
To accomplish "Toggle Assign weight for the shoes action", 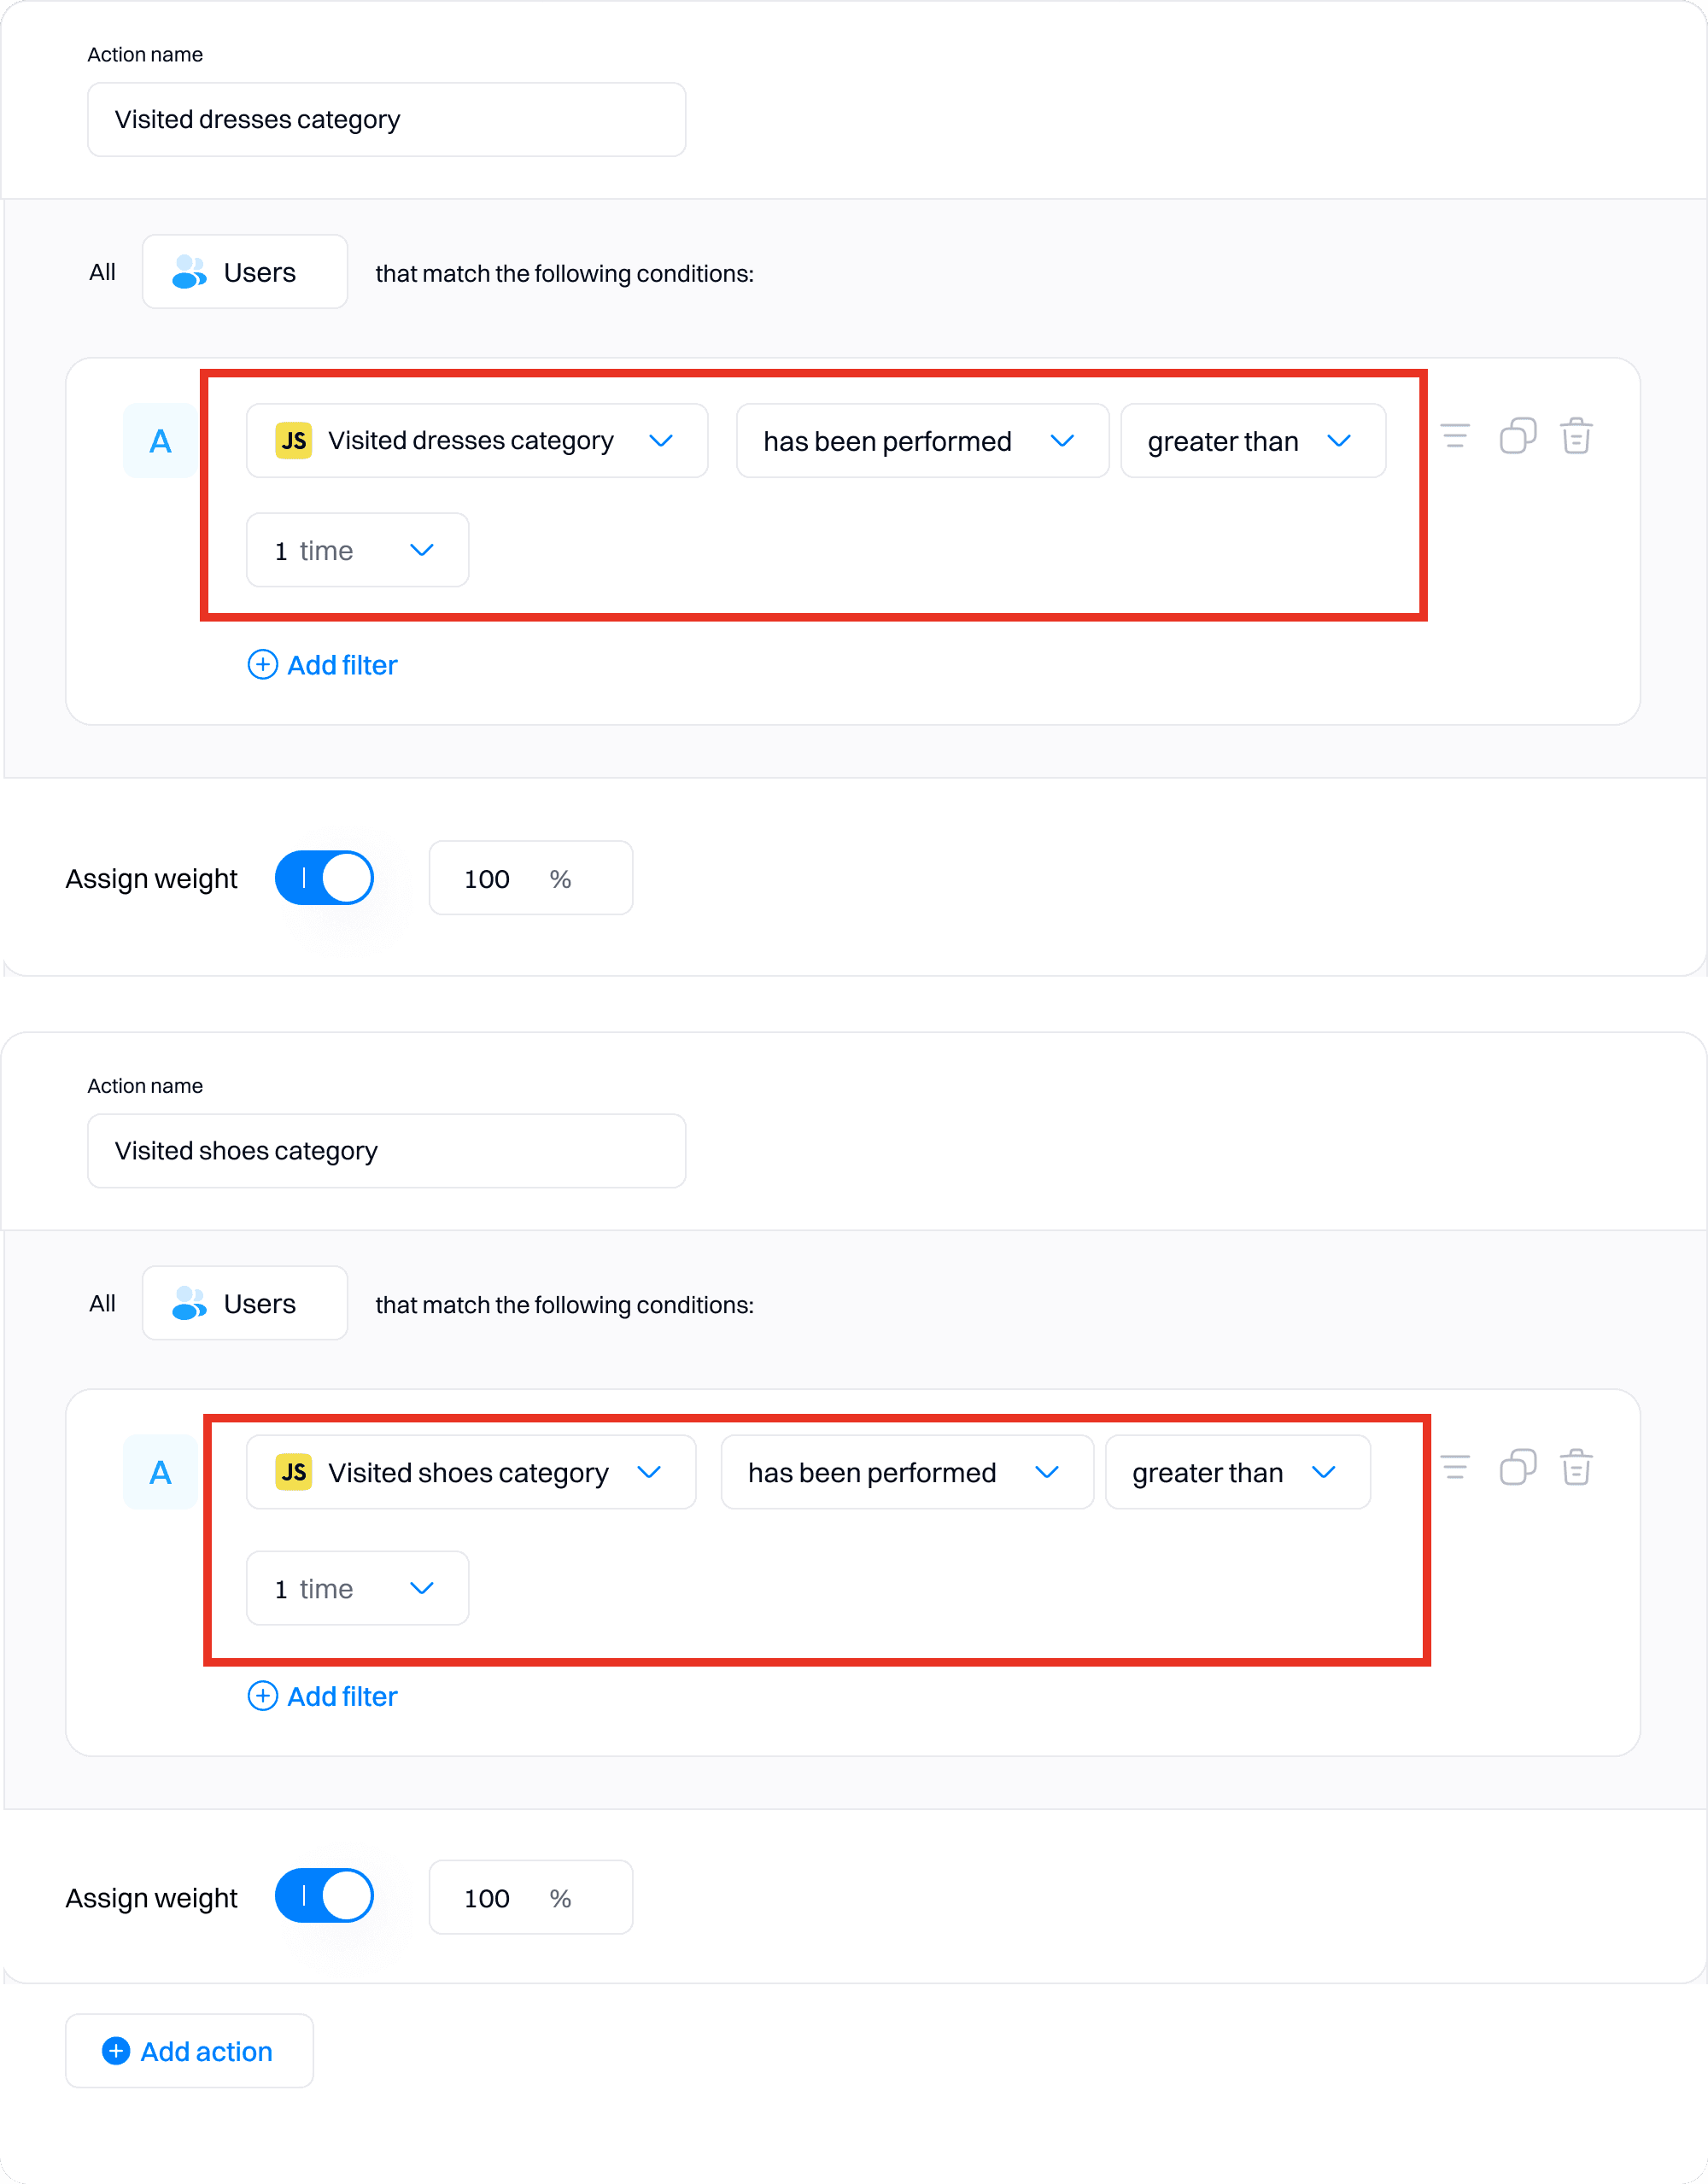I will click(x=325, y=1896).
